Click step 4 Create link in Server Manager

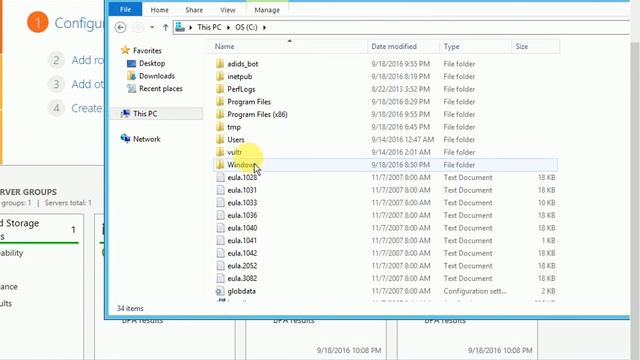87,109
